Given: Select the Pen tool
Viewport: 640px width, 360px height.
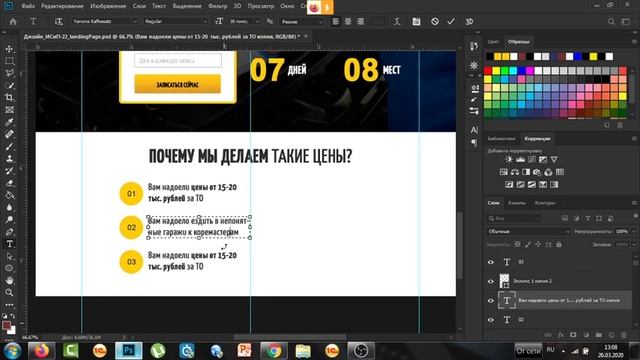Looking at the screenshot, I should point(9,232).
